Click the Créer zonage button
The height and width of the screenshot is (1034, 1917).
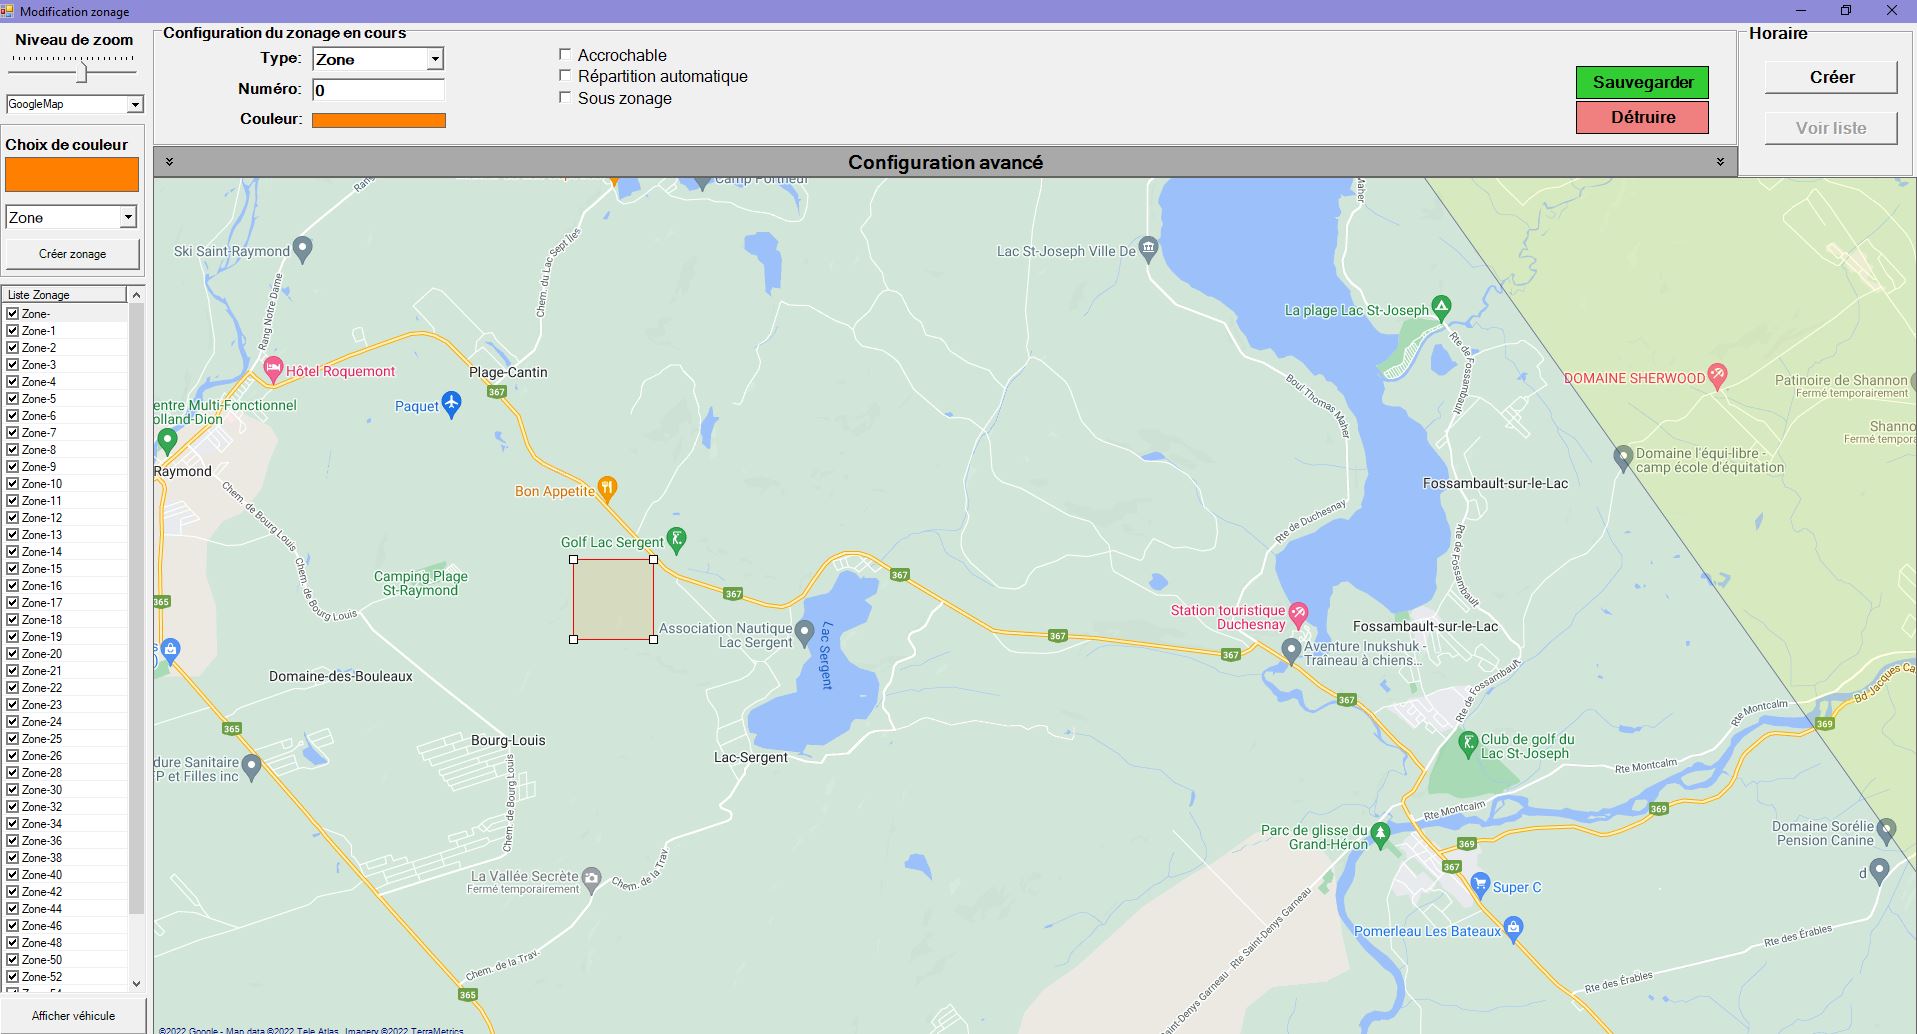click(73, 254)
